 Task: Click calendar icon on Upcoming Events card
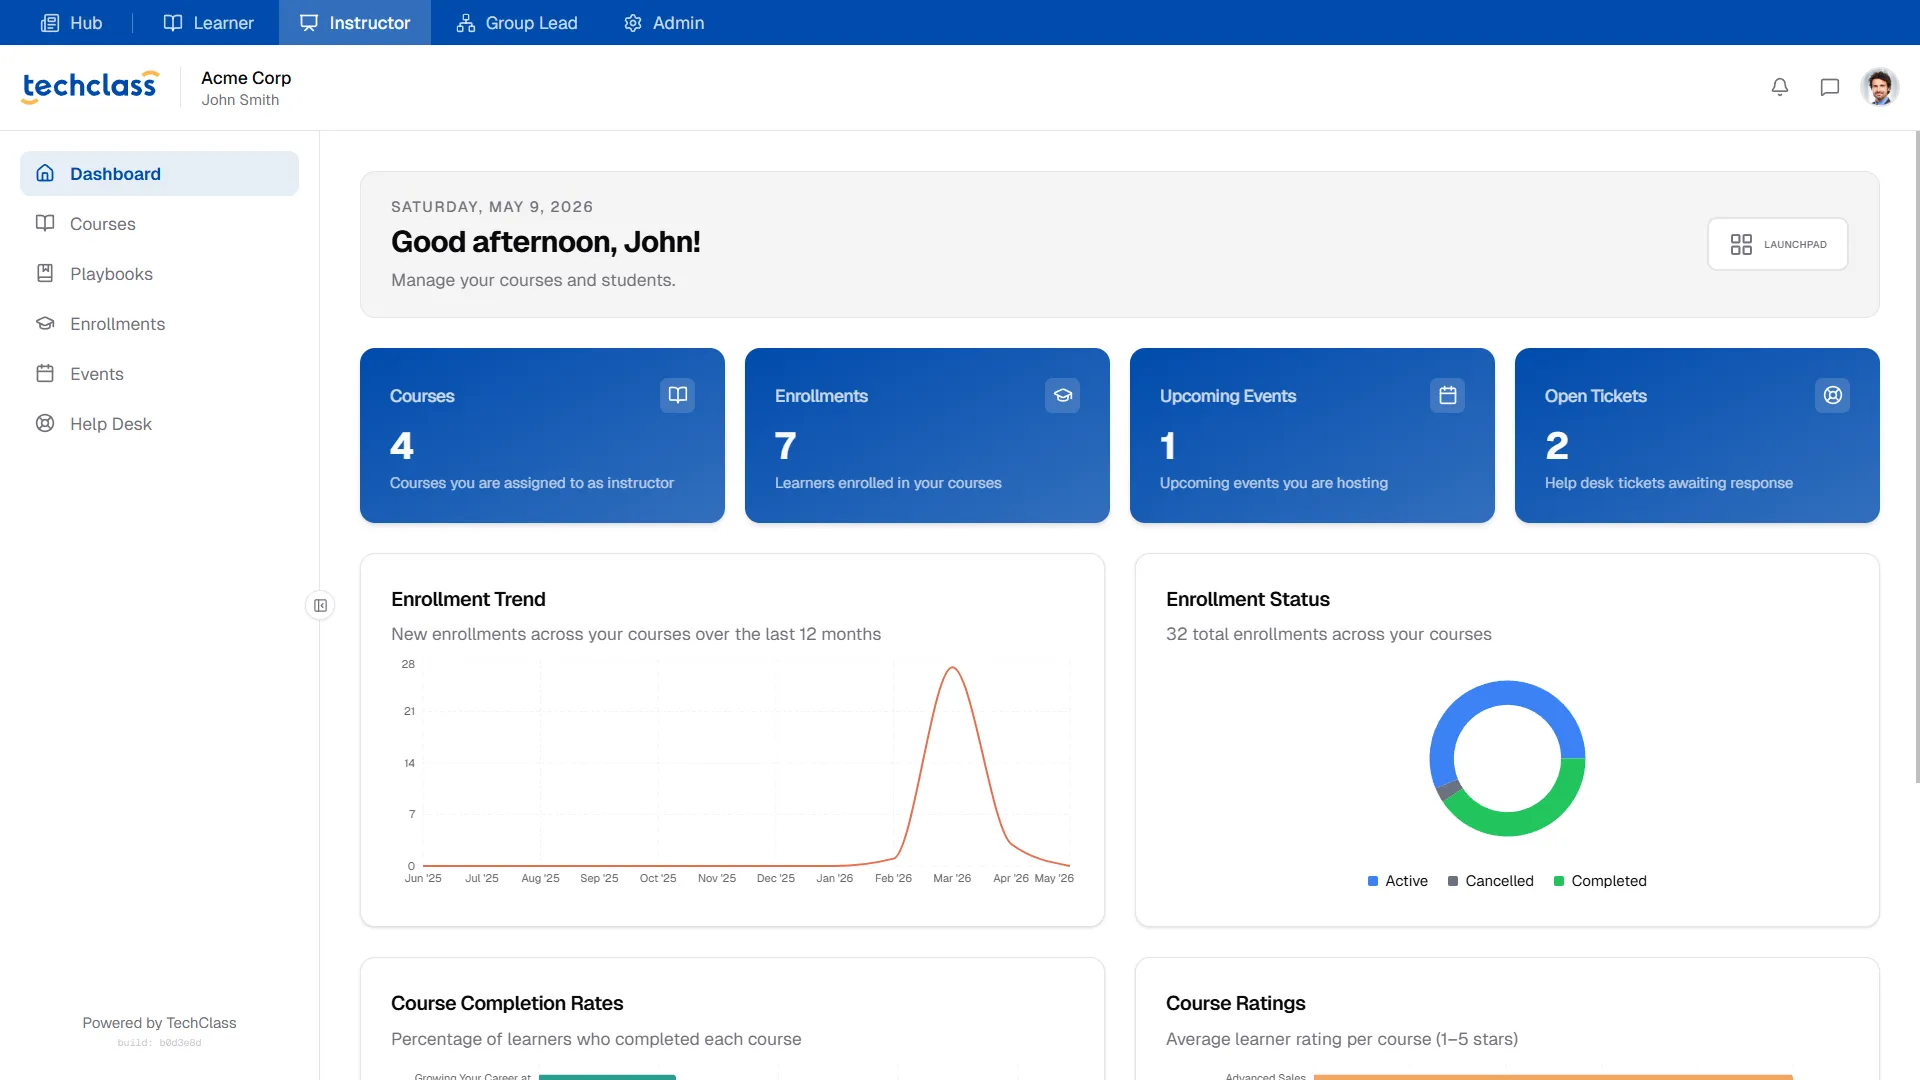[1448, 395]
